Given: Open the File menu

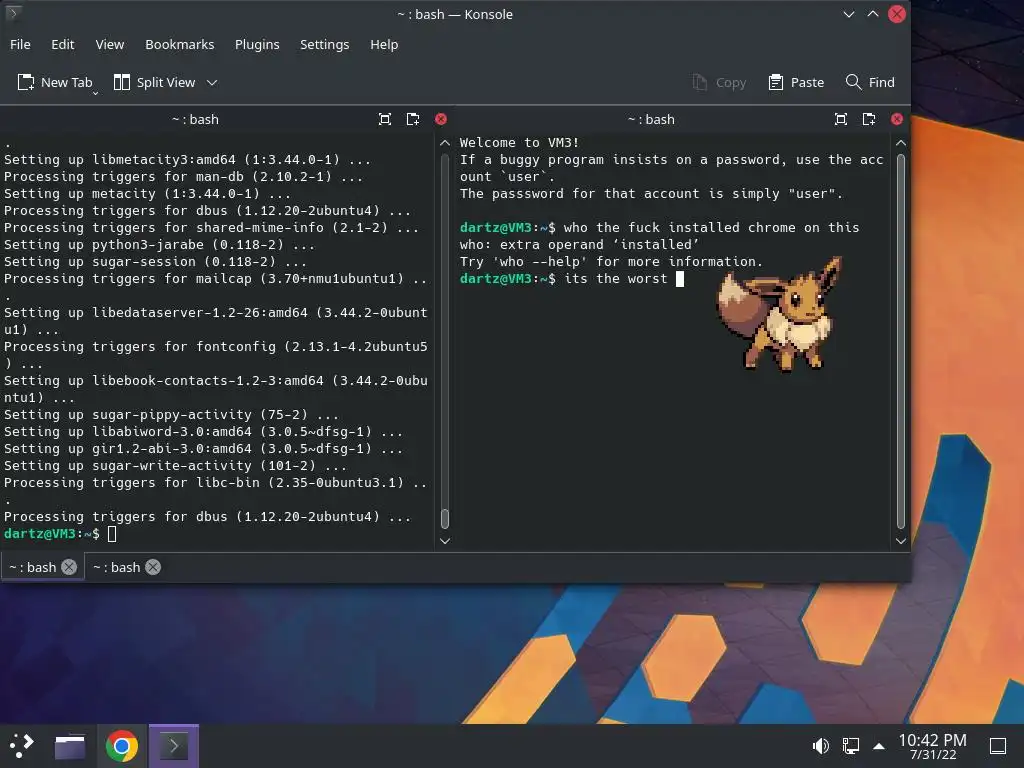Looking at the screenshot, I should (20, 44).
